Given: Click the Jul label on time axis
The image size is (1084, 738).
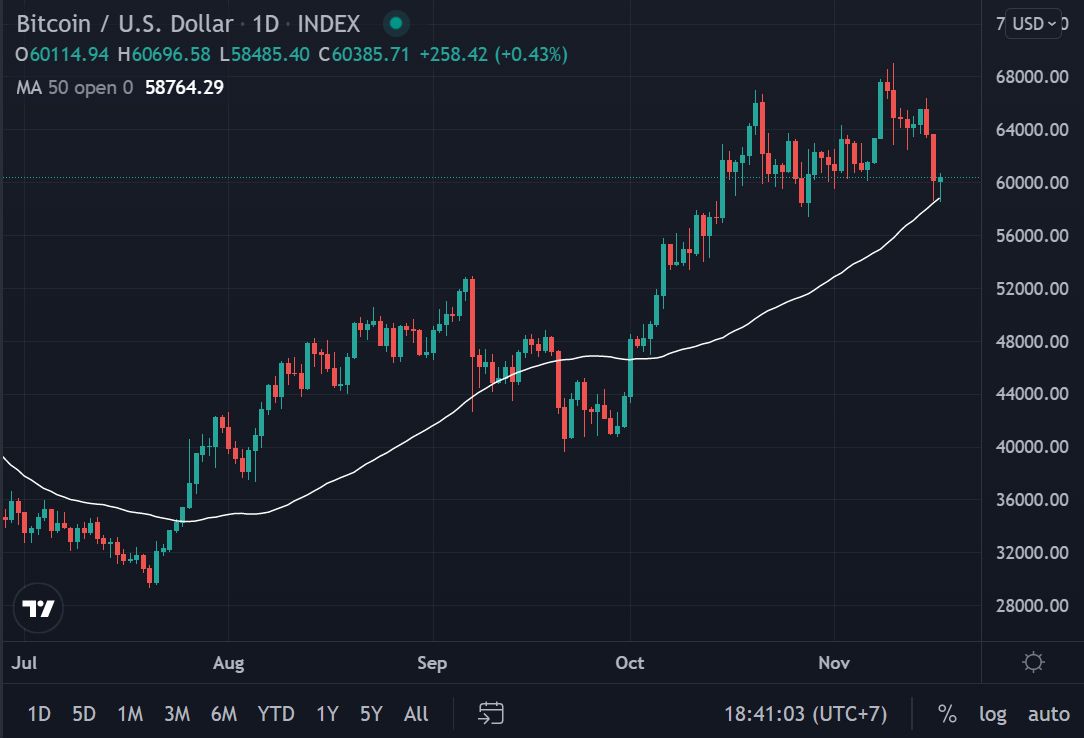Looking at the screenshot, I should pos(24,663).
